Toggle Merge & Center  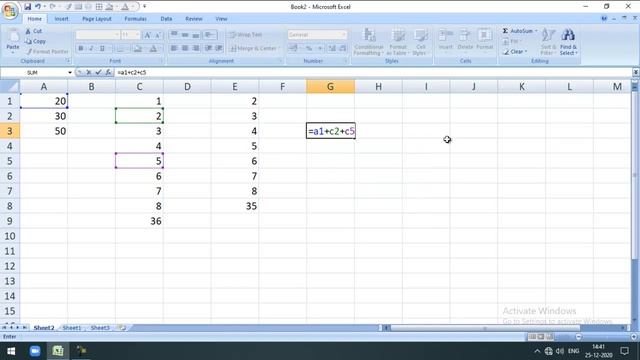click(253, 49)
